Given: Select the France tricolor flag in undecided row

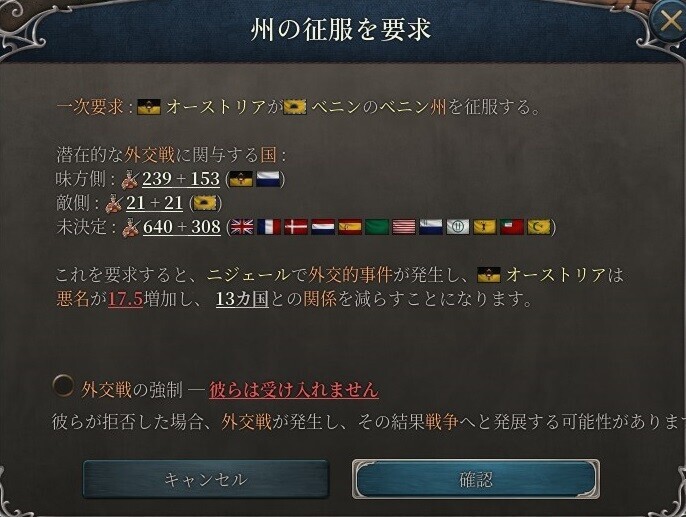Looking at the screenshot, I should point(269,227).
